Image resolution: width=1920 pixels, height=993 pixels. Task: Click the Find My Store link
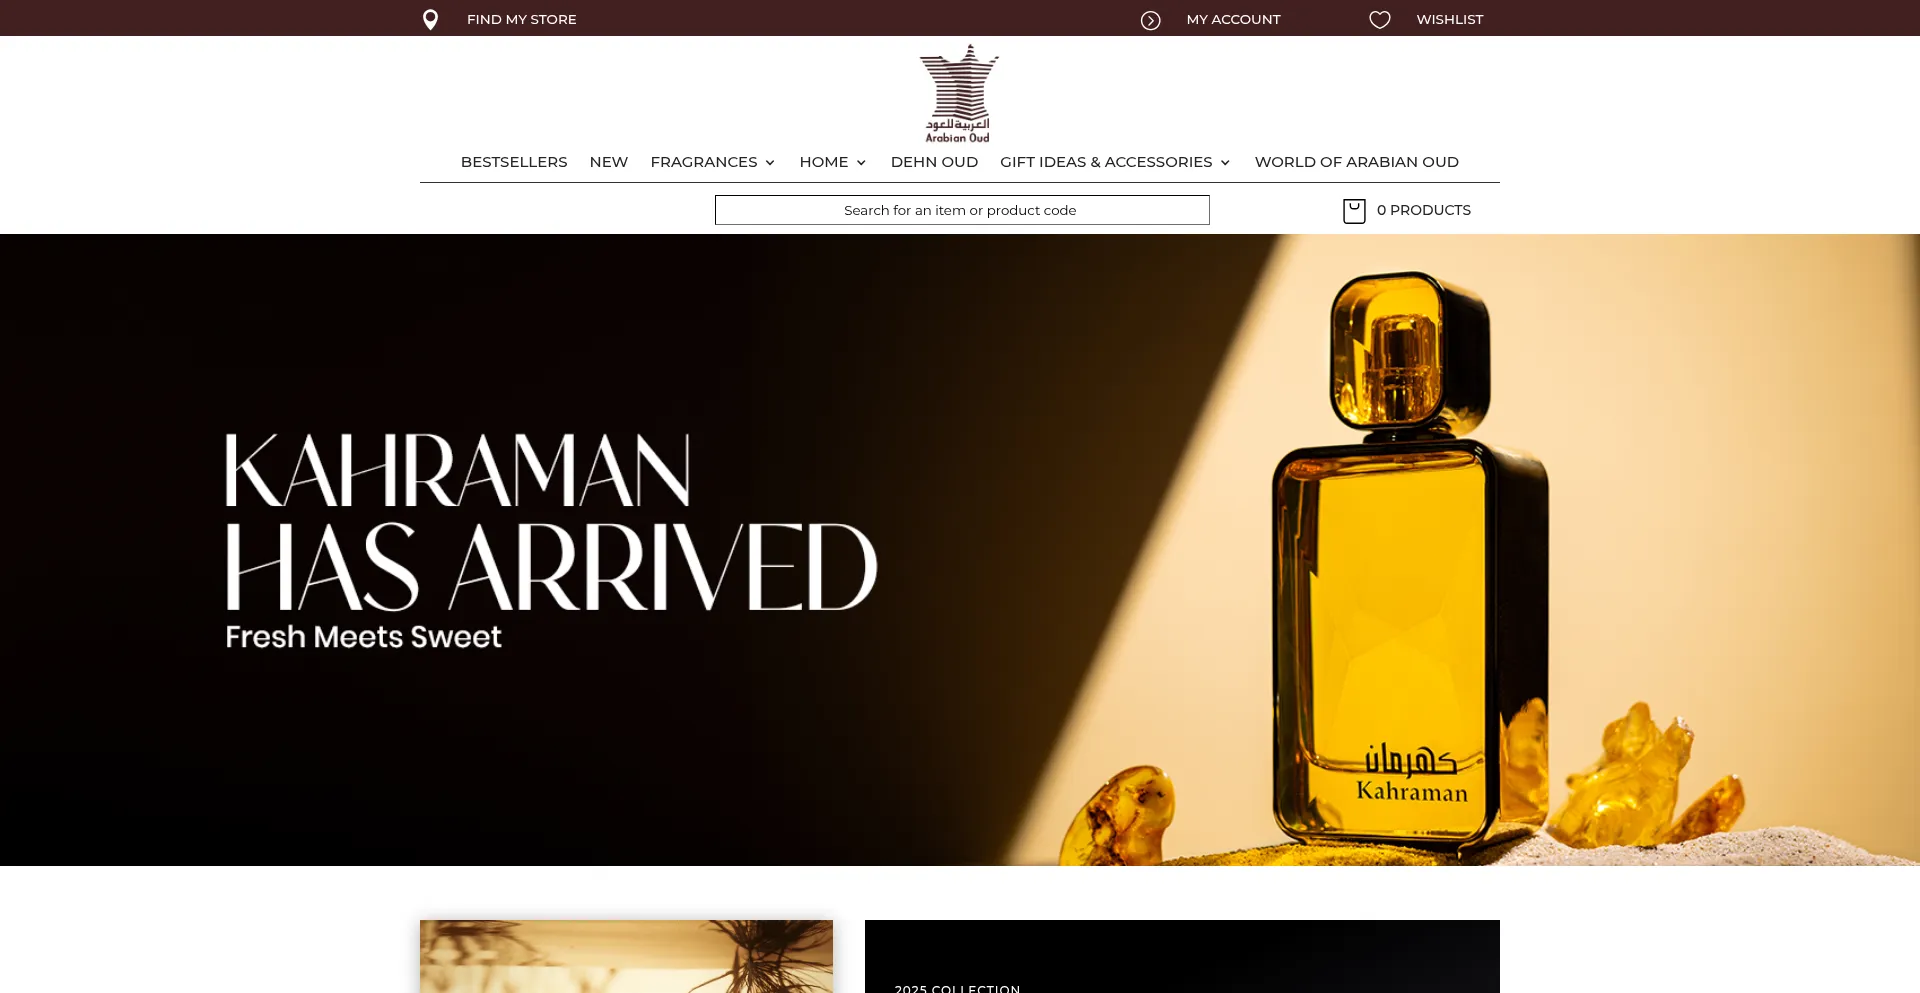pyautogui.click(x=522, y=20)
